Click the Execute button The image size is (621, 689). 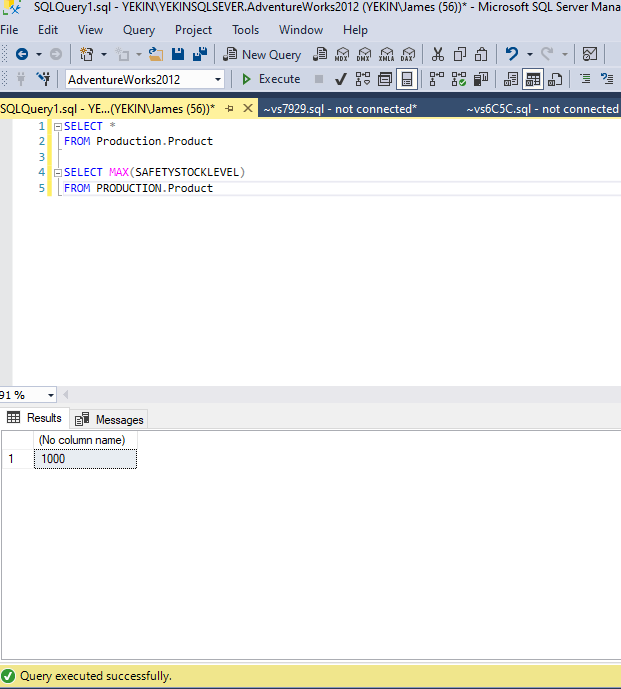pyautogui.click(x=271, y=79)
